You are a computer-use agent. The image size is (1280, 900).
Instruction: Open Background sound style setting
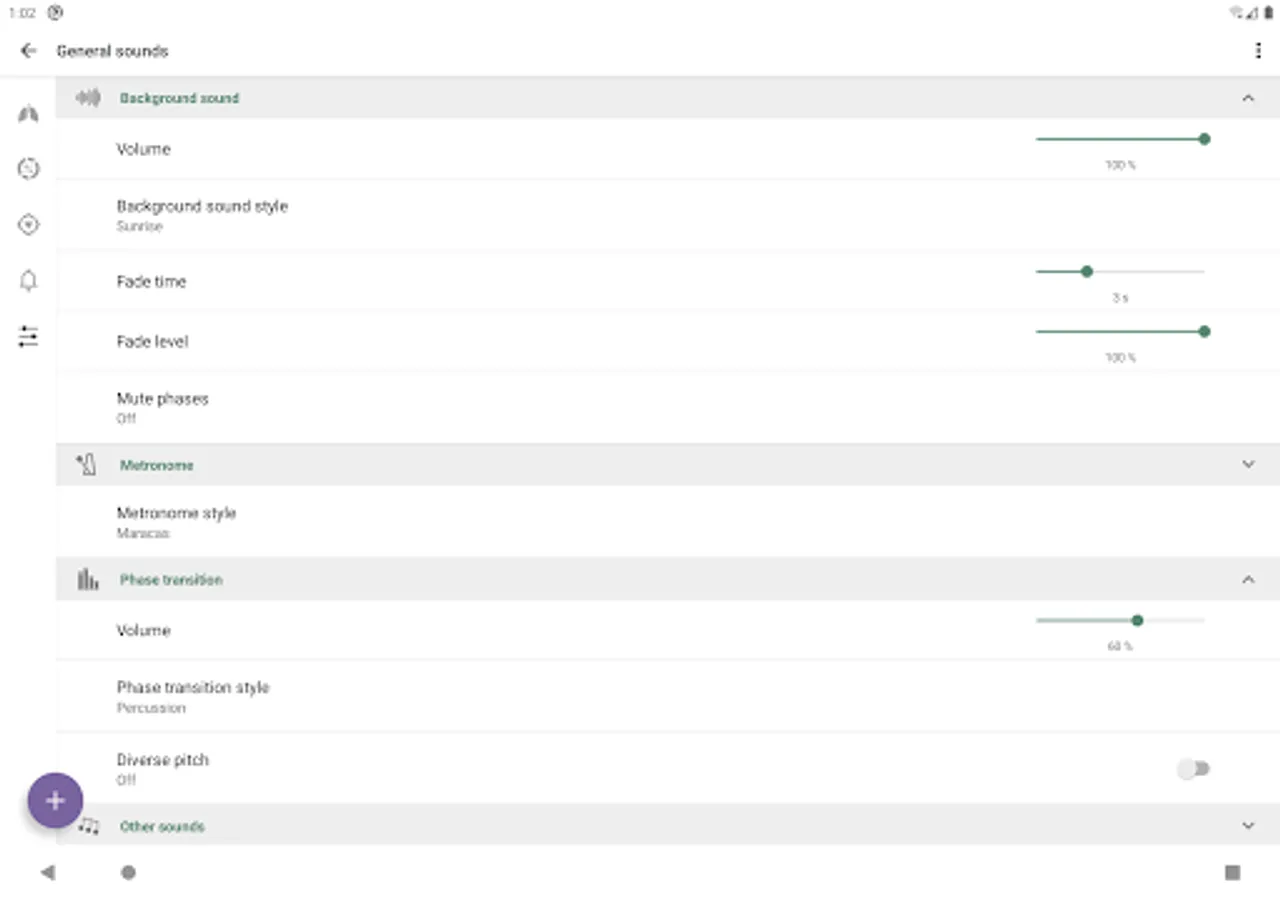click(668, 215)
